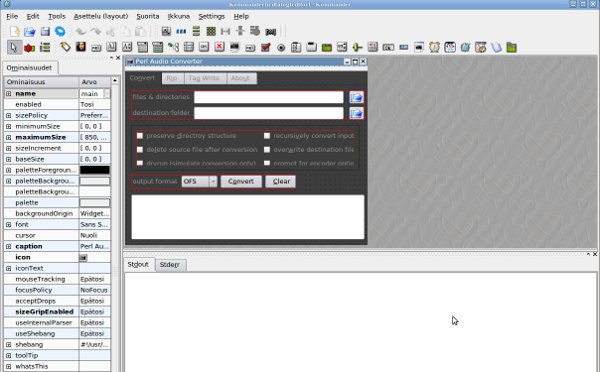This screenshot has width=600, height=372.
Task: Click the Clear button
Action: point(281,181)
